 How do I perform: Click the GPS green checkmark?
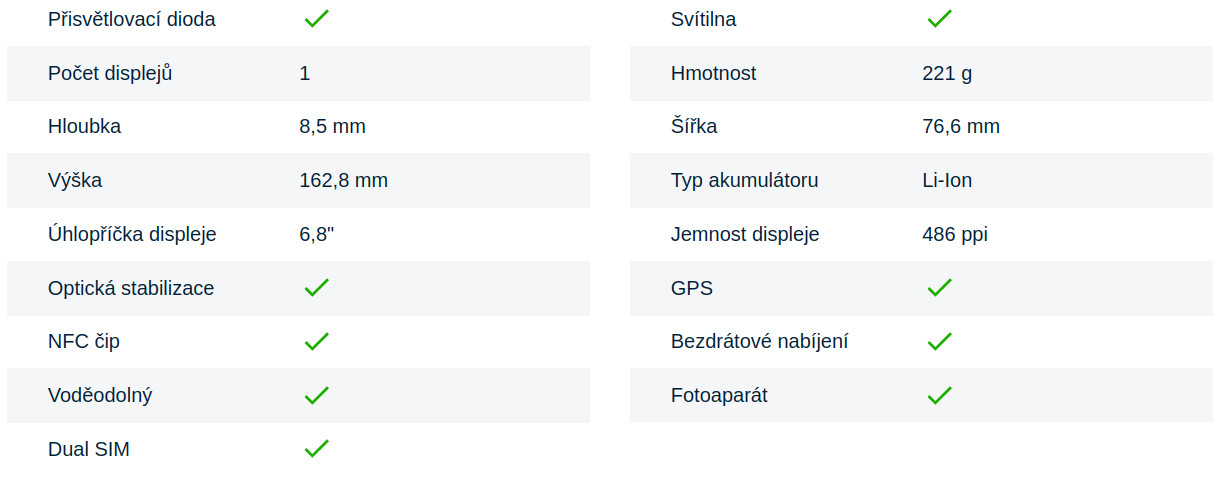(x=939, y=288)
